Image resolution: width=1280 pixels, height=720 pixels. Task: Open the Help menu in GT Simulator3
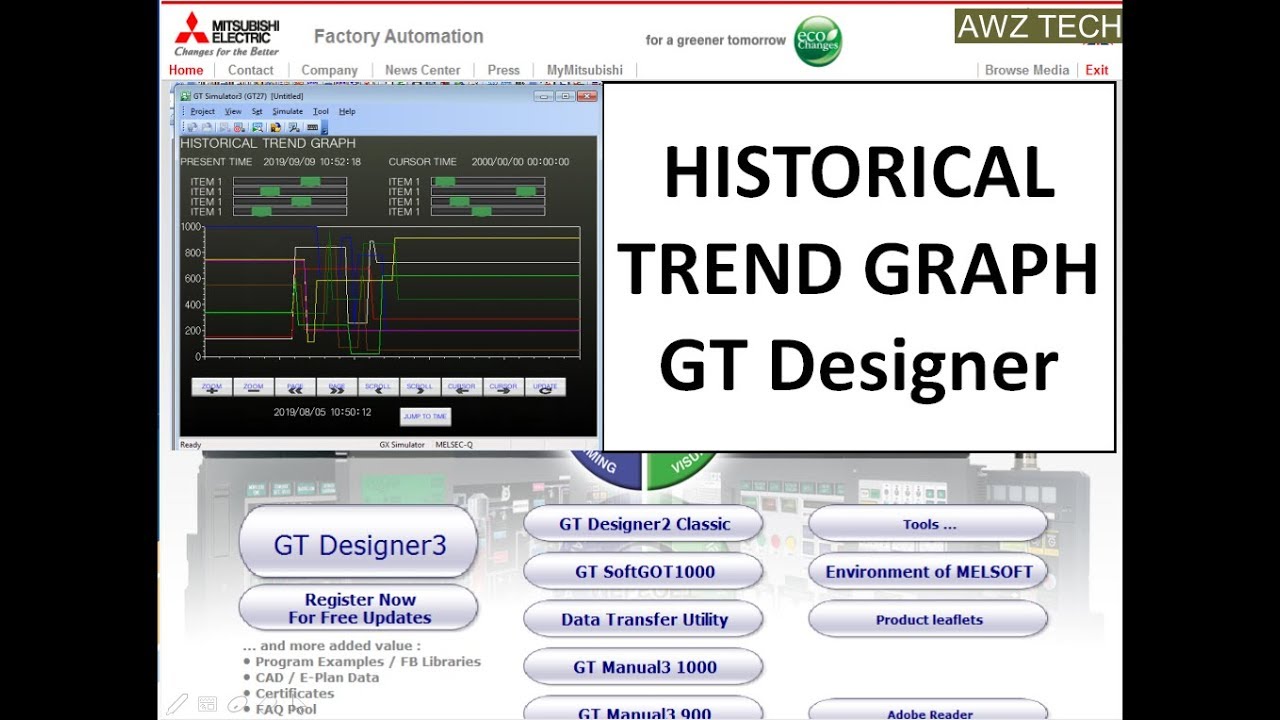pos(347,111)
